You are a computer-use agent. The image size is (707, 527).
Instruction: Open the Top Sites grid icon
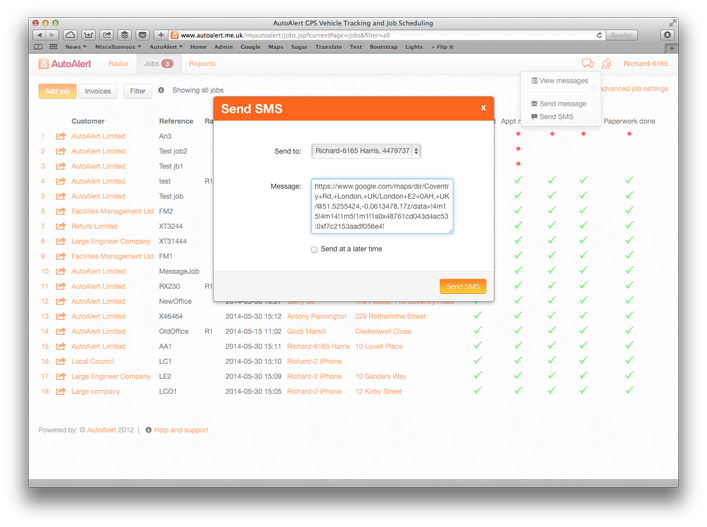point(53,47)
